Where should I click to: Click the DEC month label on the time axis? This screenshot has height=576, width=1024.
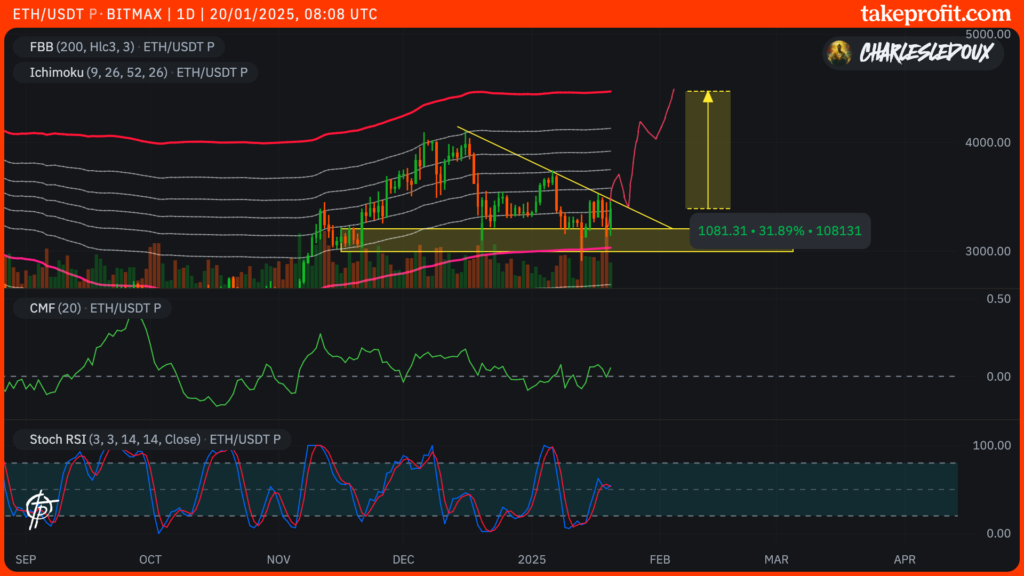[x=403, y=560]
